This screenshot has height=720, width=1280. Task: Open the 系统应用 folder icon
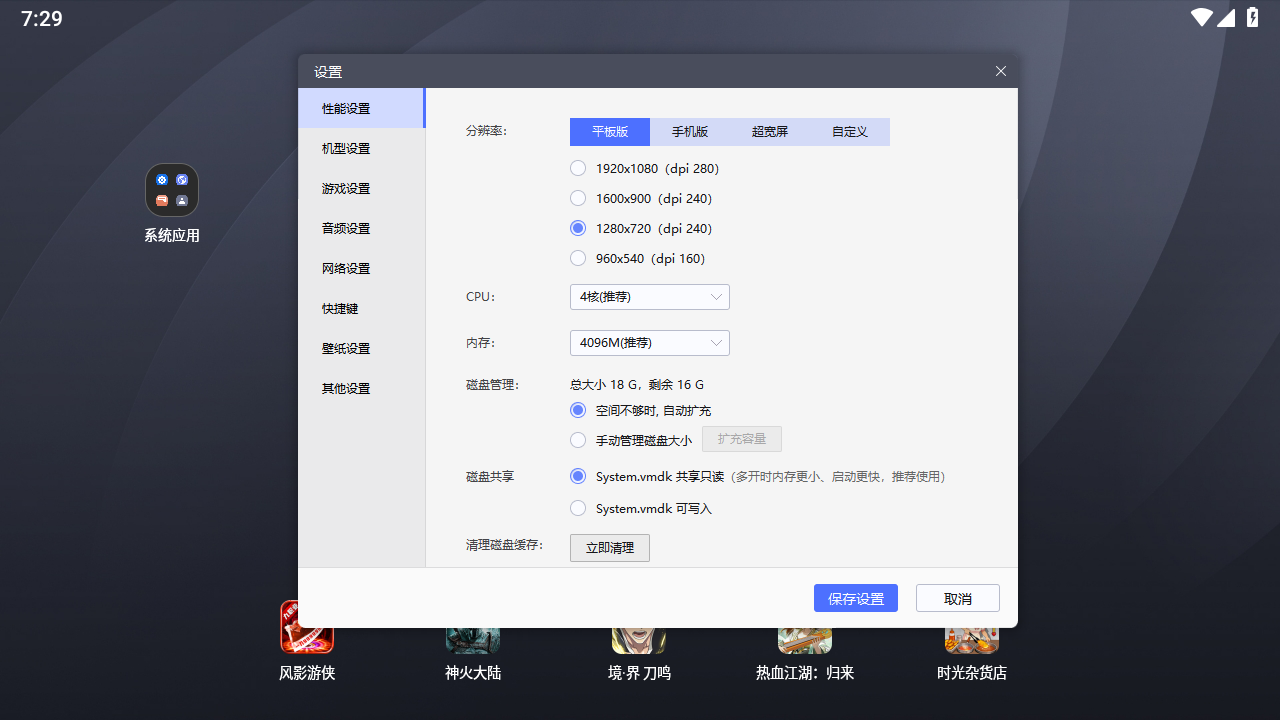tap(172, 191)
